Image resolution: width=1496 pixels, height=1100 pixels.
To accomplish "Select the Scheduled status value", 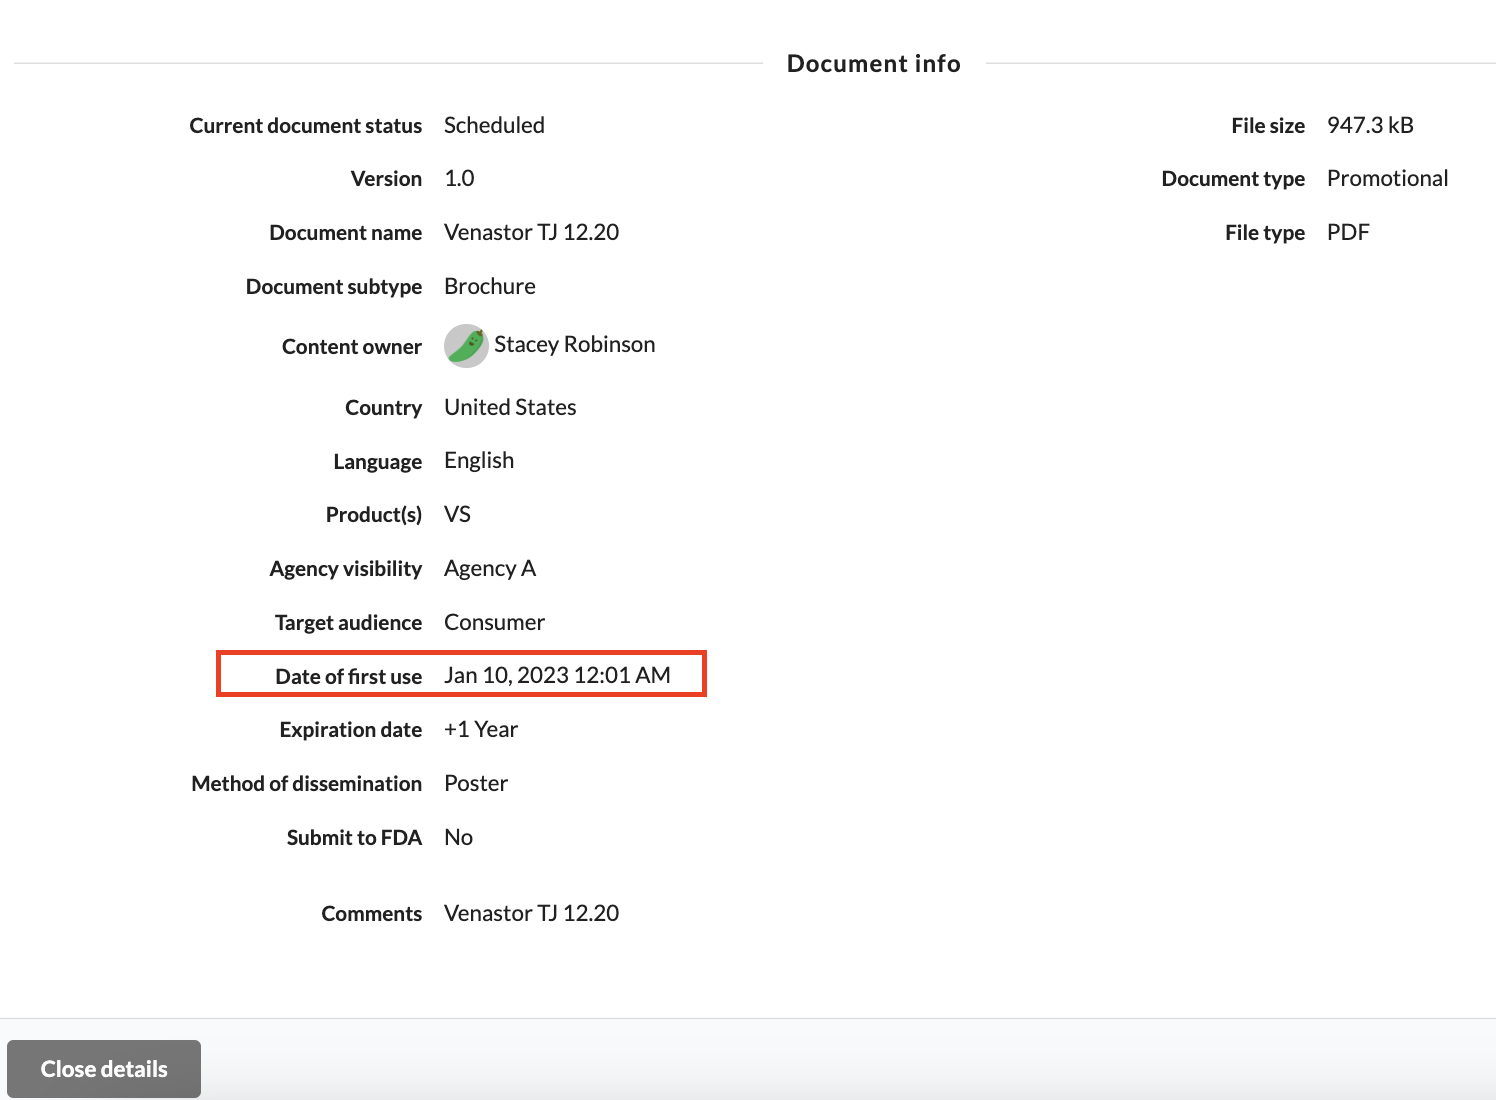I will coord(494,125).
